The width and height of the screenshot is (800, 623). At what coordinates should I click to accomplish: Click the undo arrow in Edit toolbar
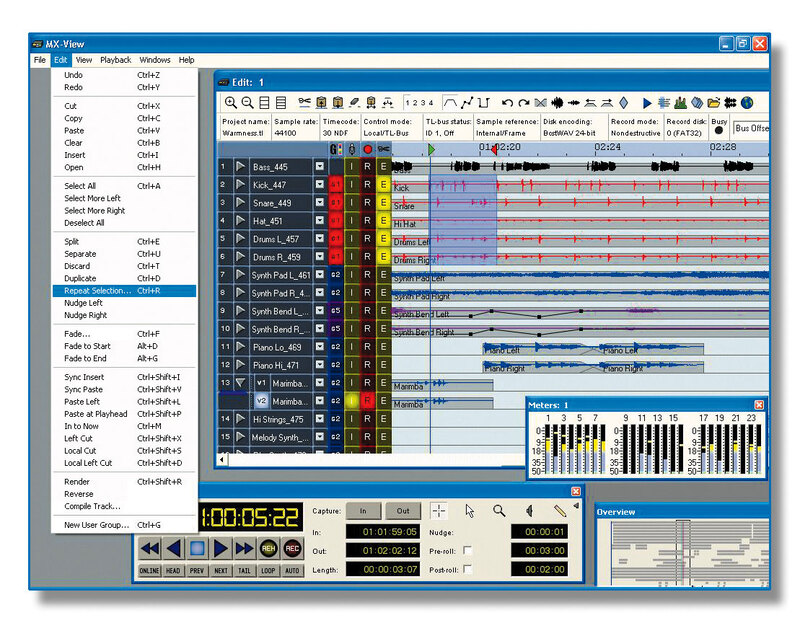(x=507, y=103)
